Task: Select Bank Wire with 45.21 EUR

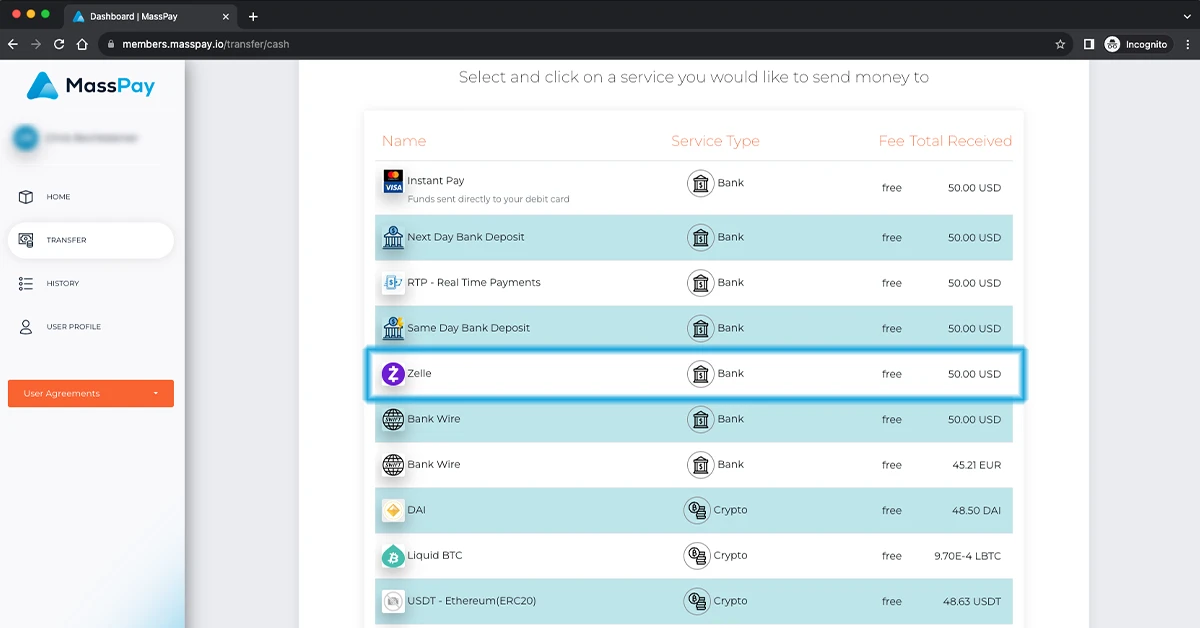Action: (x=434, y=465)
